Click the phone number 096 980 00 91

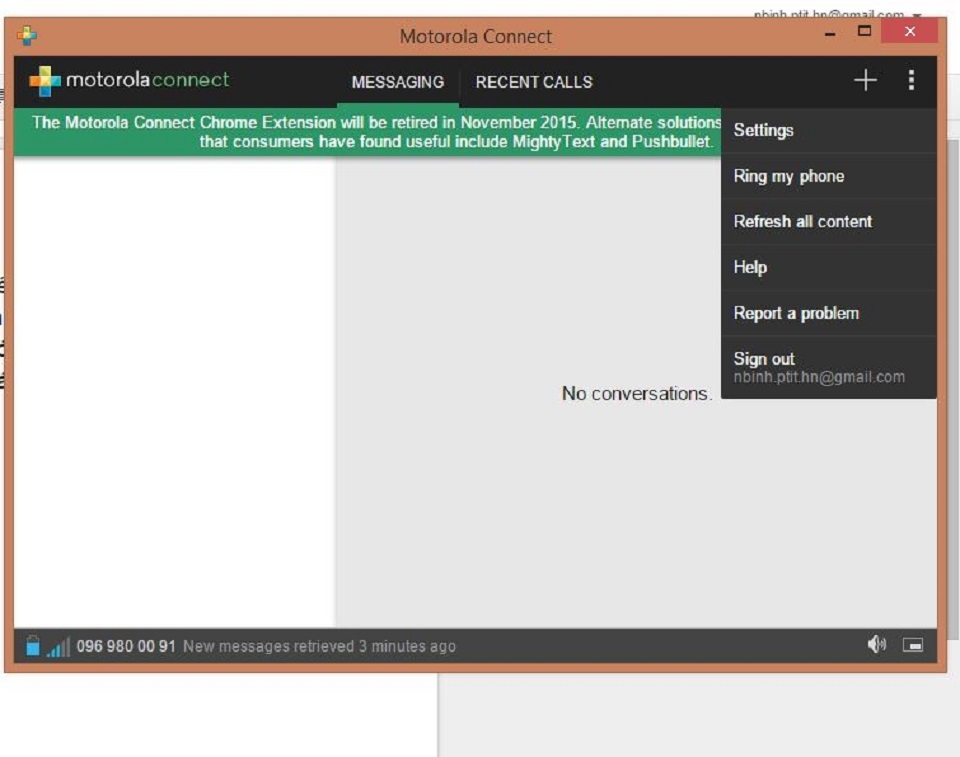126,646
